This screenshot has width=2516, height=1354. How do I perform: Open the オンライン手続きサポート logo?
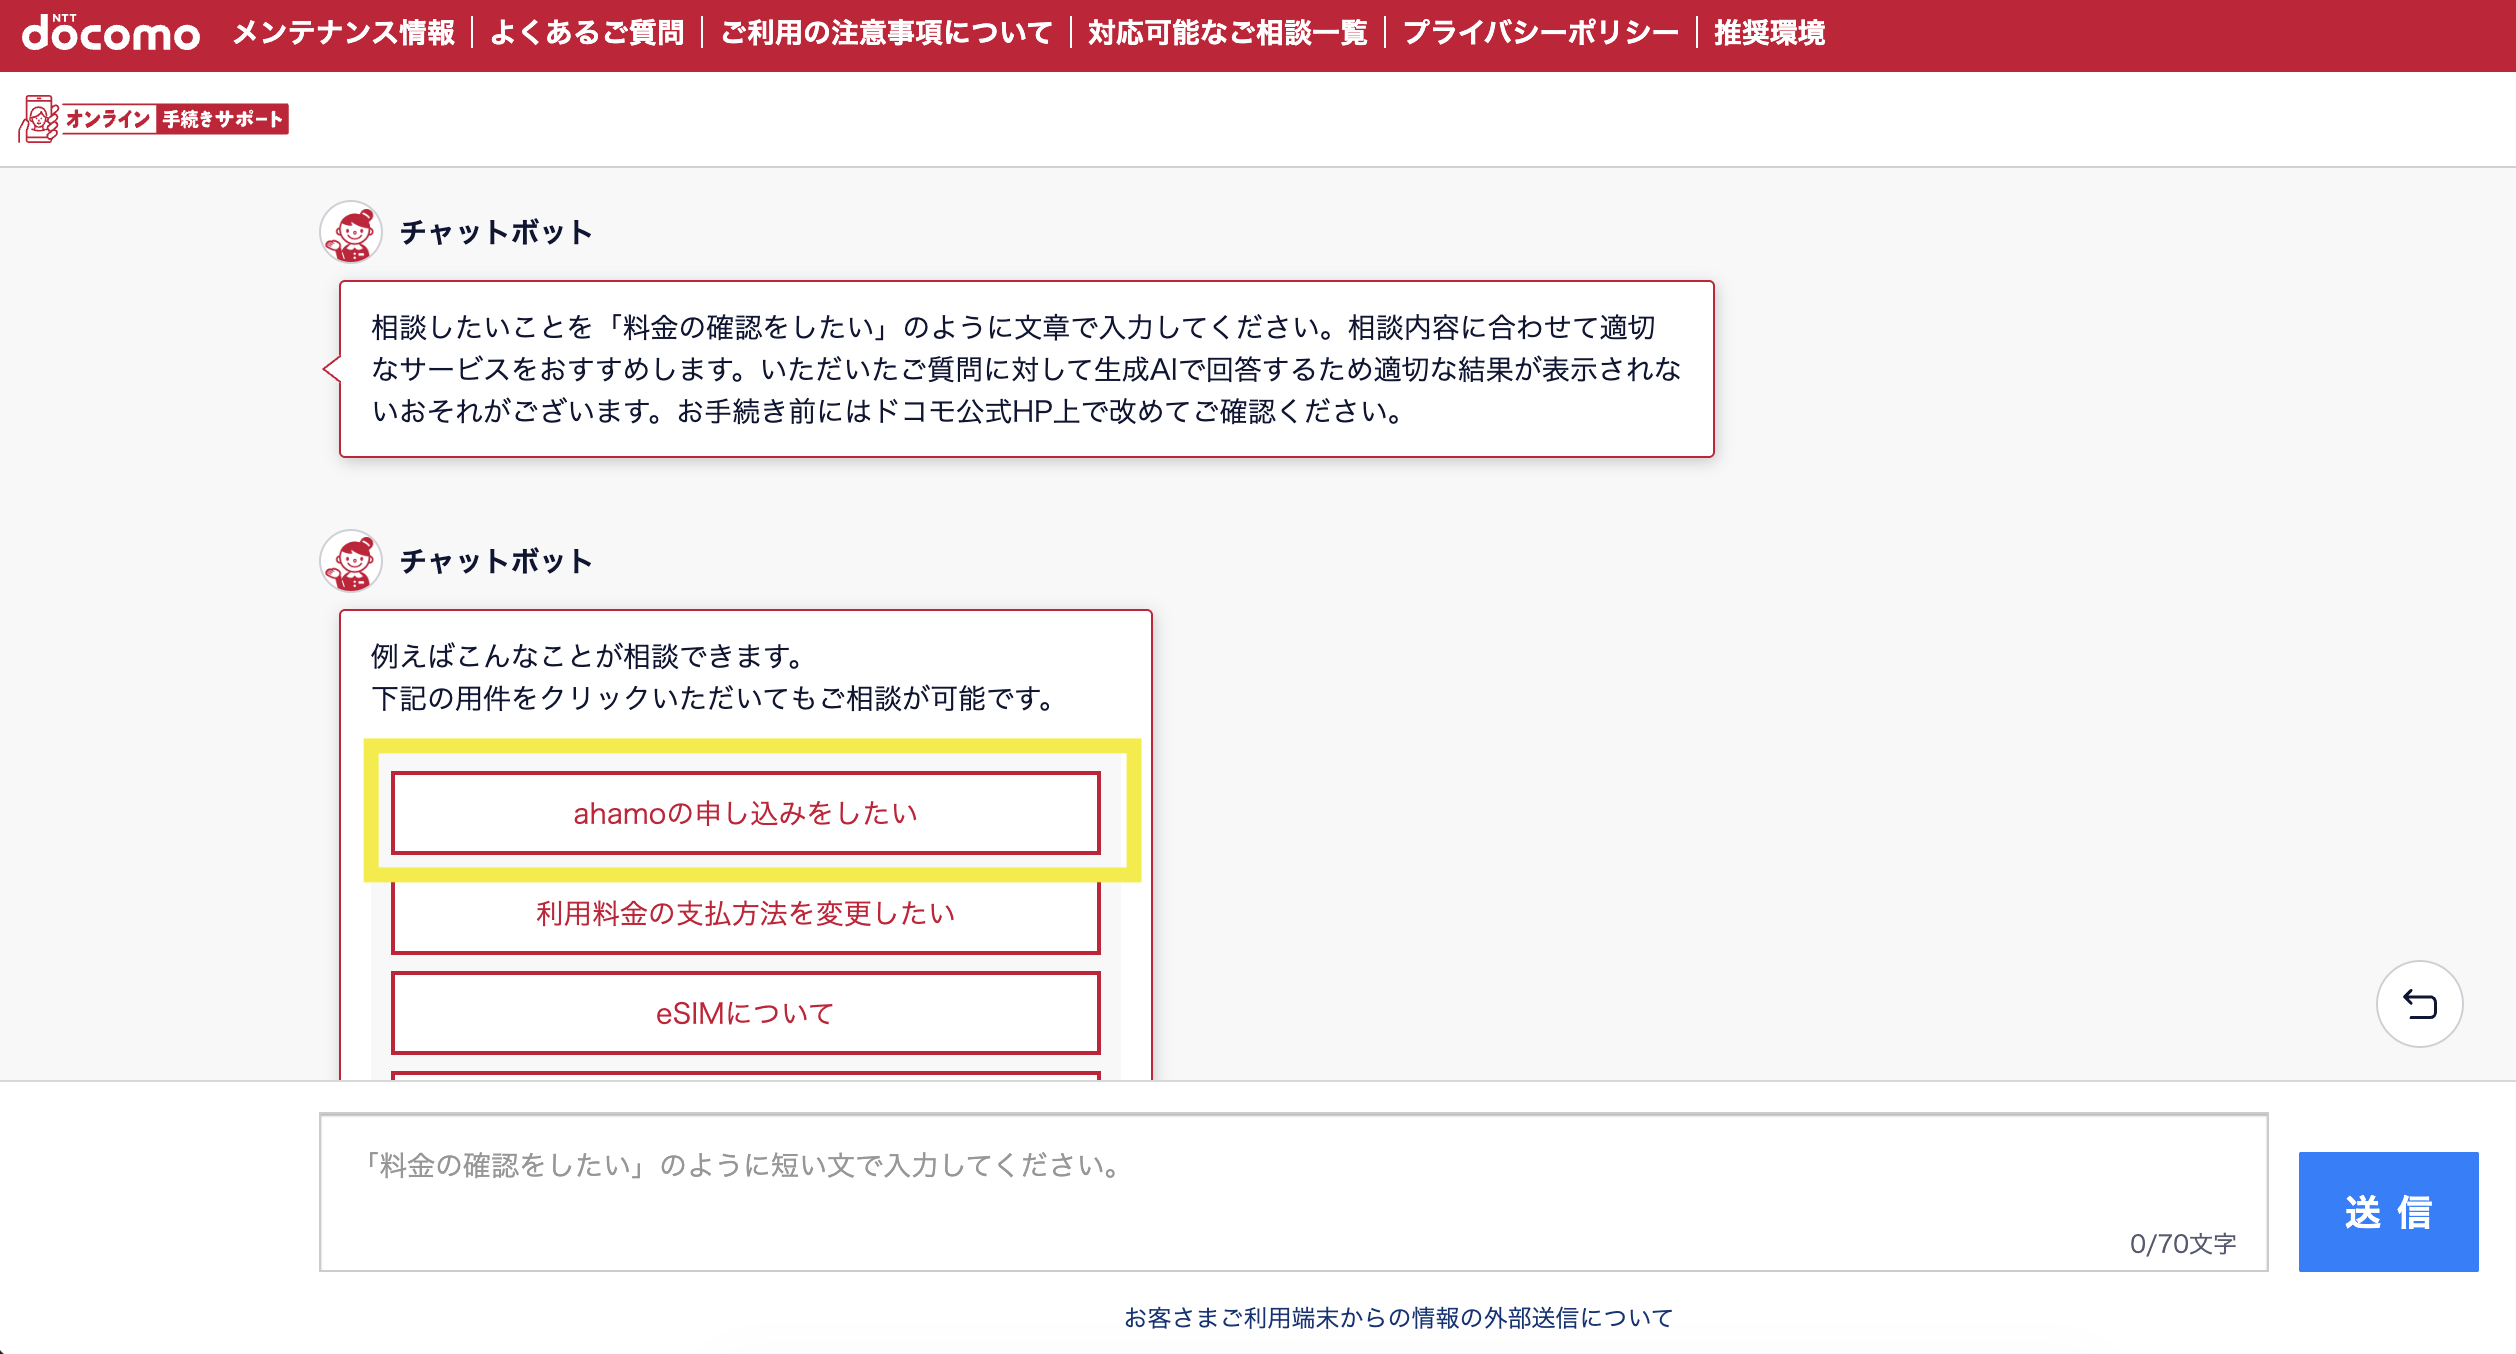pyautogui.click(x=154, y=119)
